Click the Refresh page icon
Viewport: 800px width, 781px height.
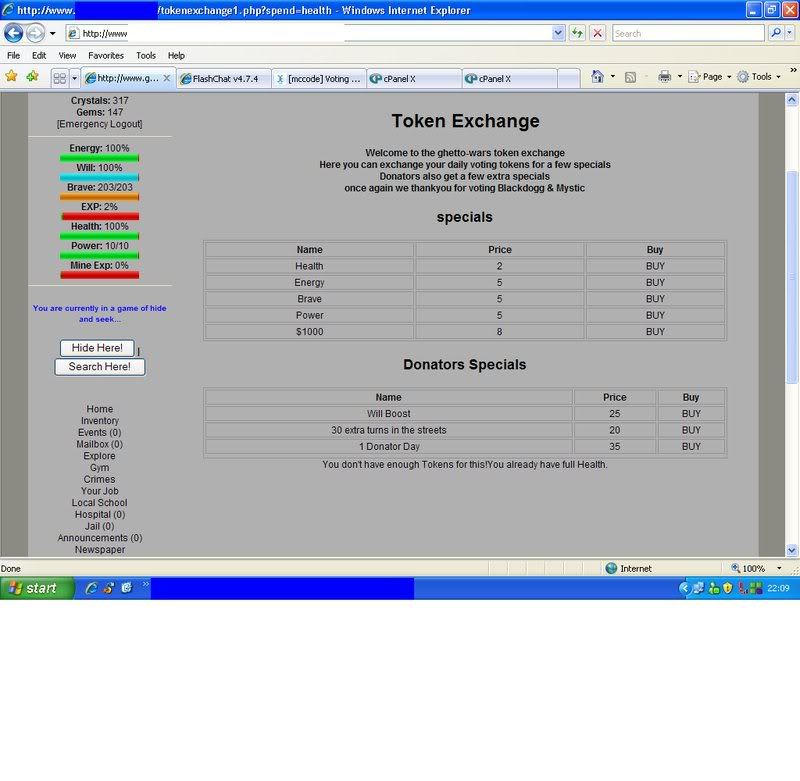pyautogui.click(x=577, y=33)
